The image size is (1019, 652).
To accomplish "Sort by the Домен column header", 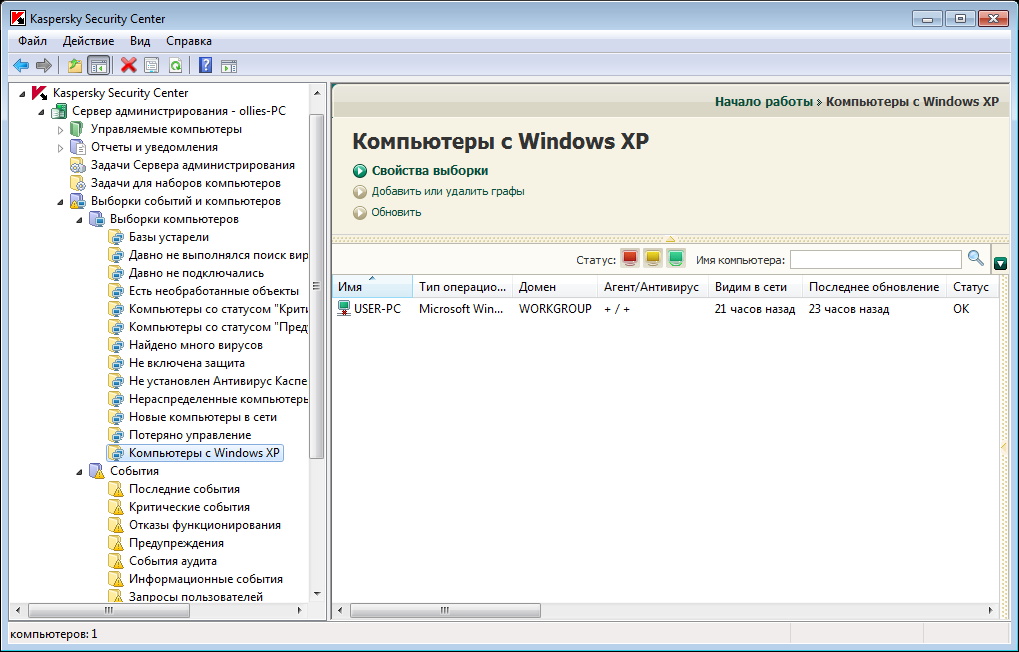I will (555, 287).
